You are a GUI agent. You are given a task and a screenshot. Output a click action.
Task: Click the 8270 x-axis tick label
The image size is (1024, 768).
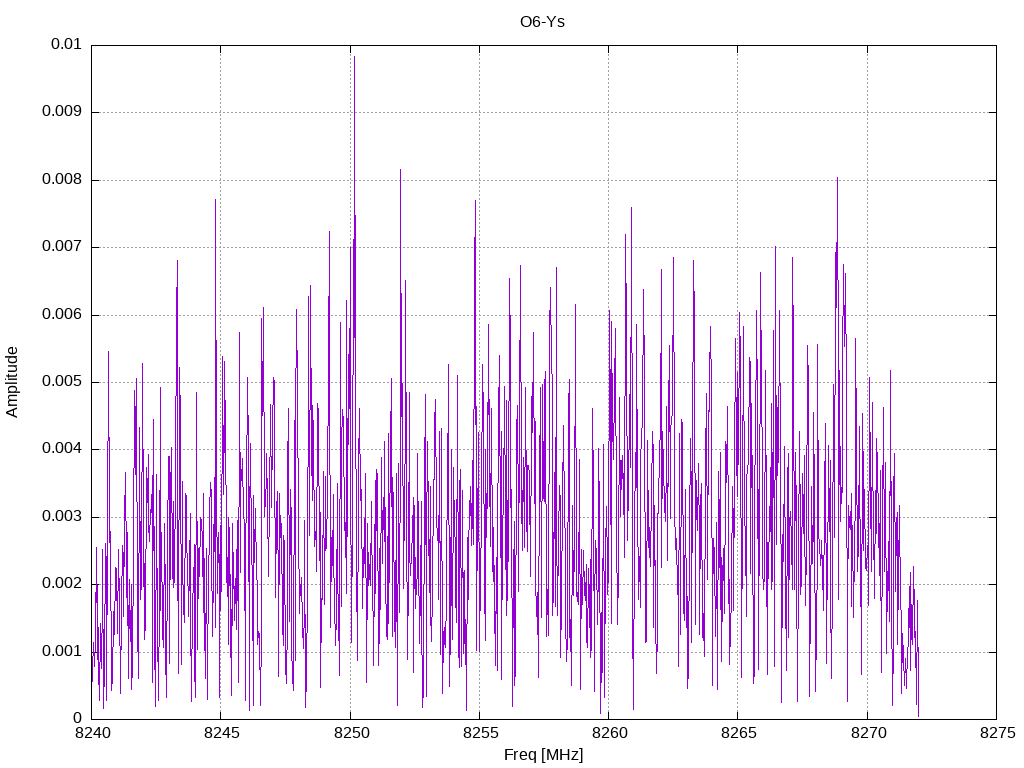[x=868, y=733]
